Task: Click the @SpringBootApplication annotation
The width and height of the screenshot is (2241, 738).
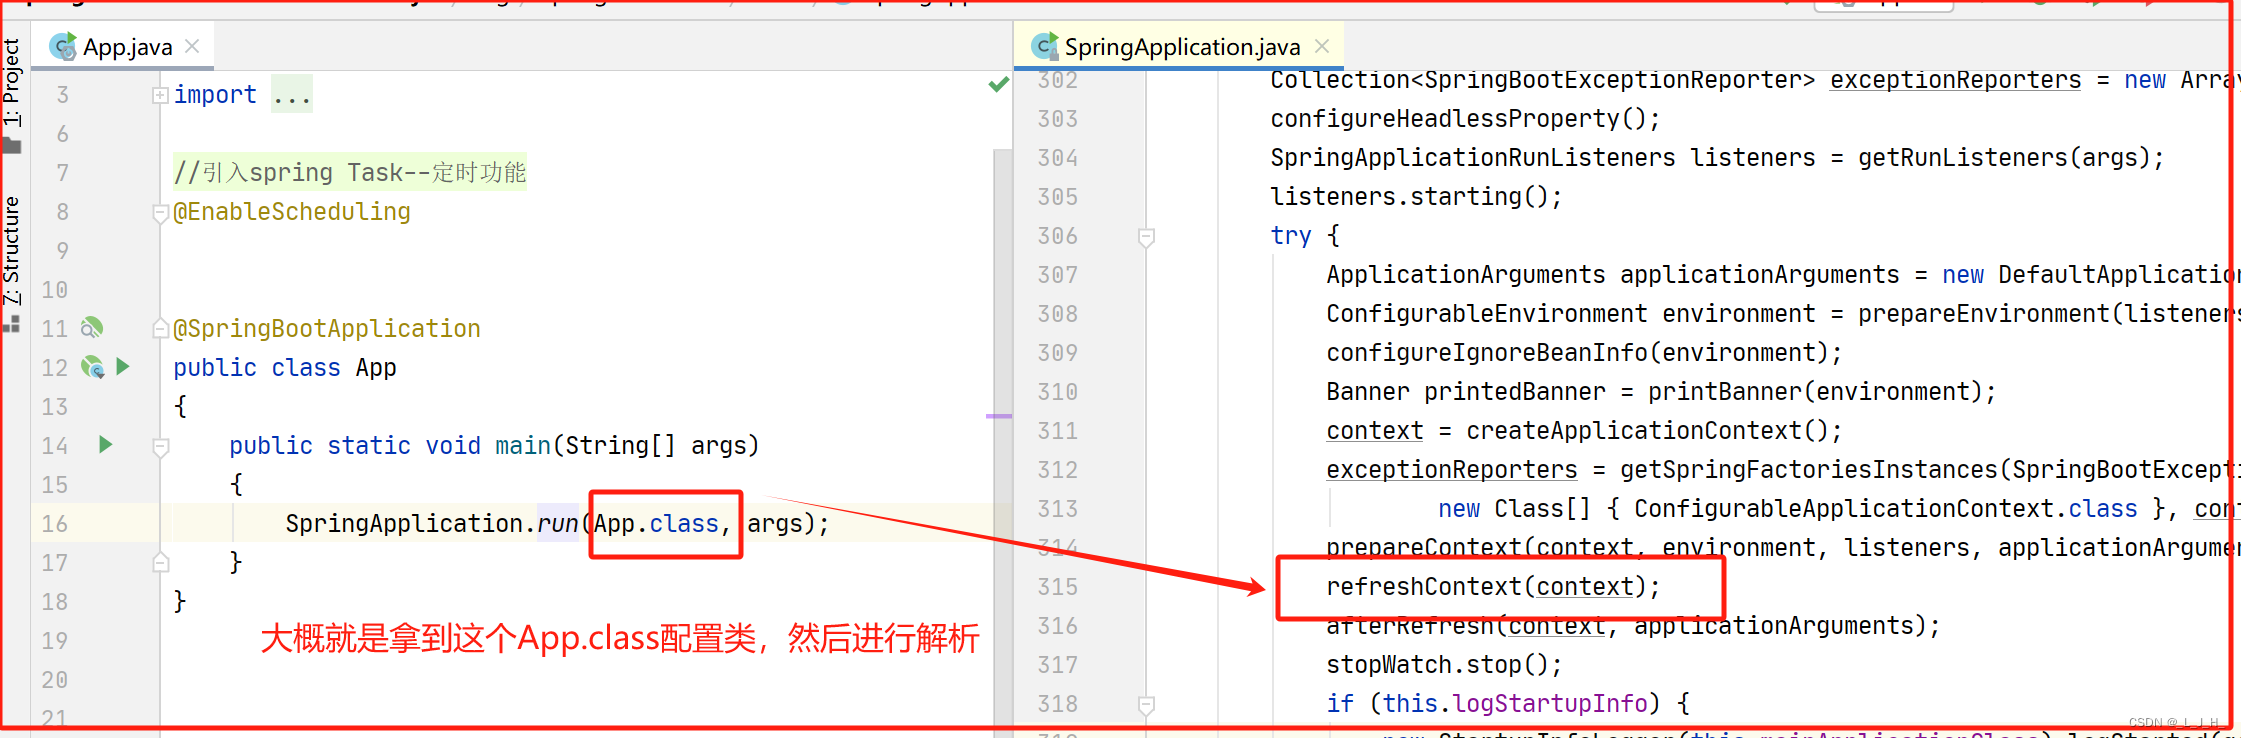Action: [327, 329]
